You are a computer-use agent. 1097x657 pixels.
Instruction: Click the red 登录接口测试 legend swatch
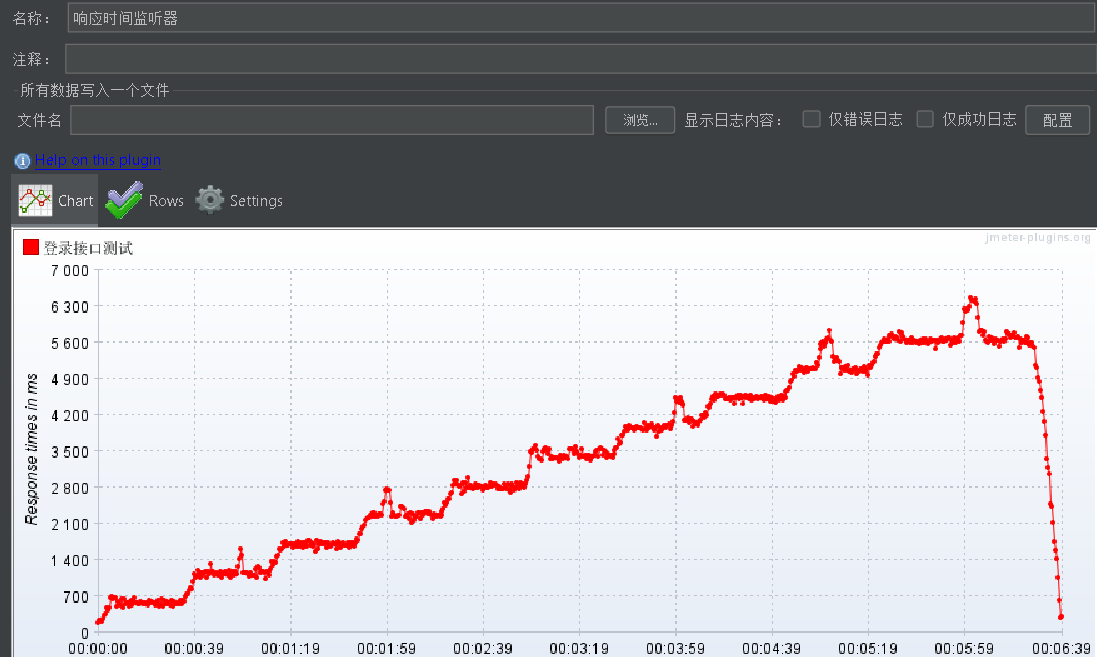coord(31,247)
